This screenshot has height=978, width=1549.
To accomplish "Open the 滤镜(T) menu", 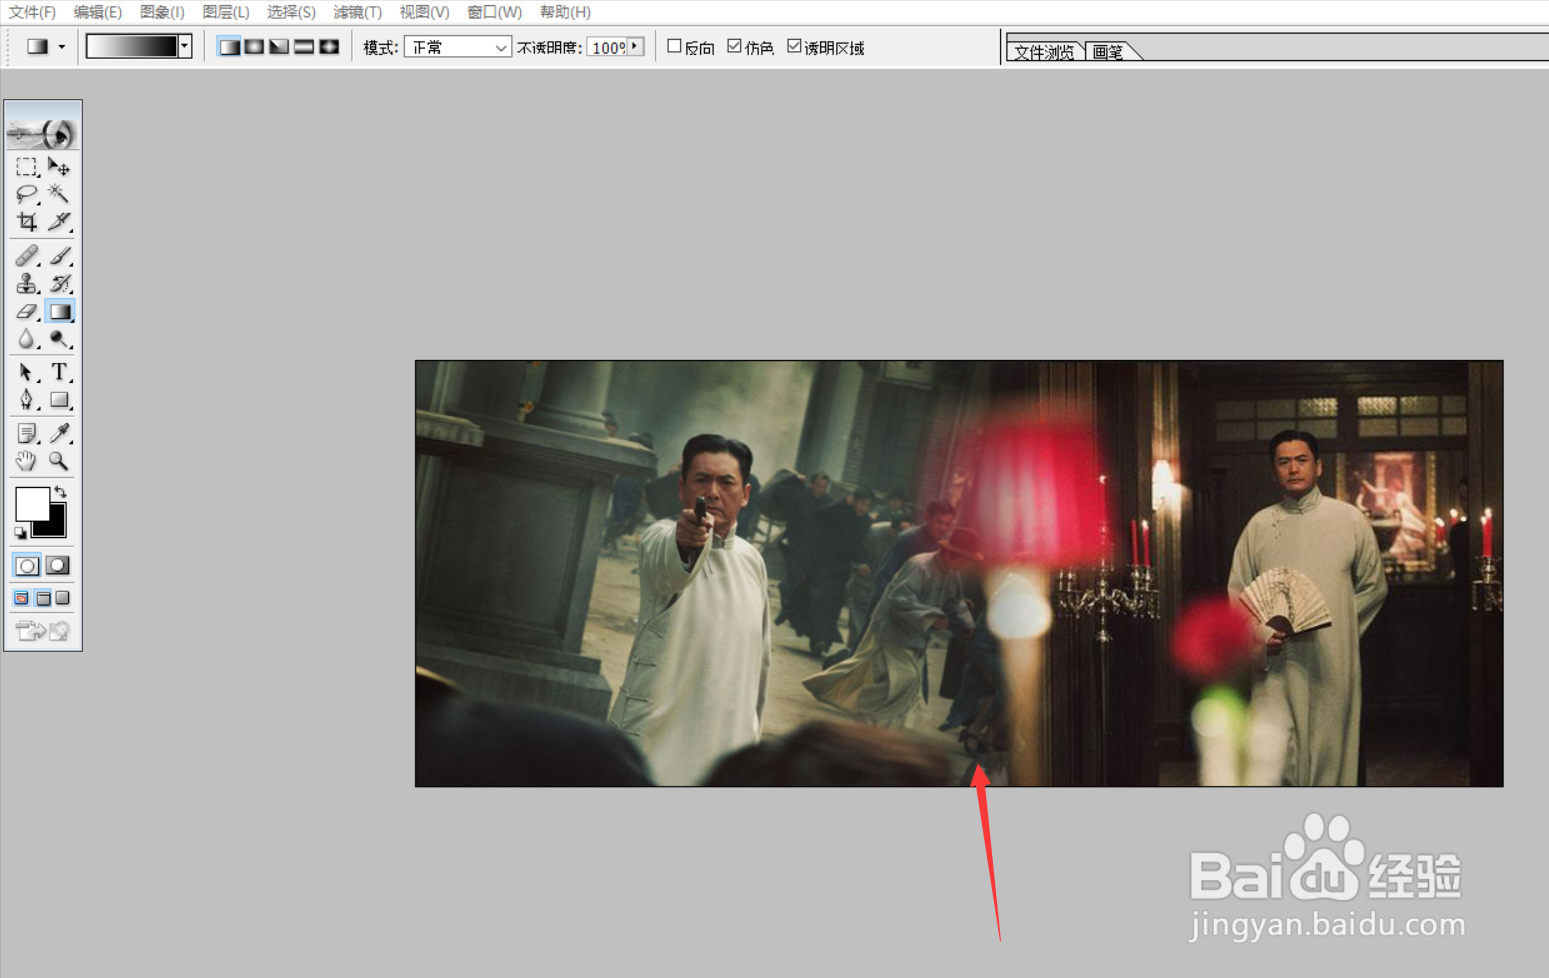I will (x=358, y=12).
